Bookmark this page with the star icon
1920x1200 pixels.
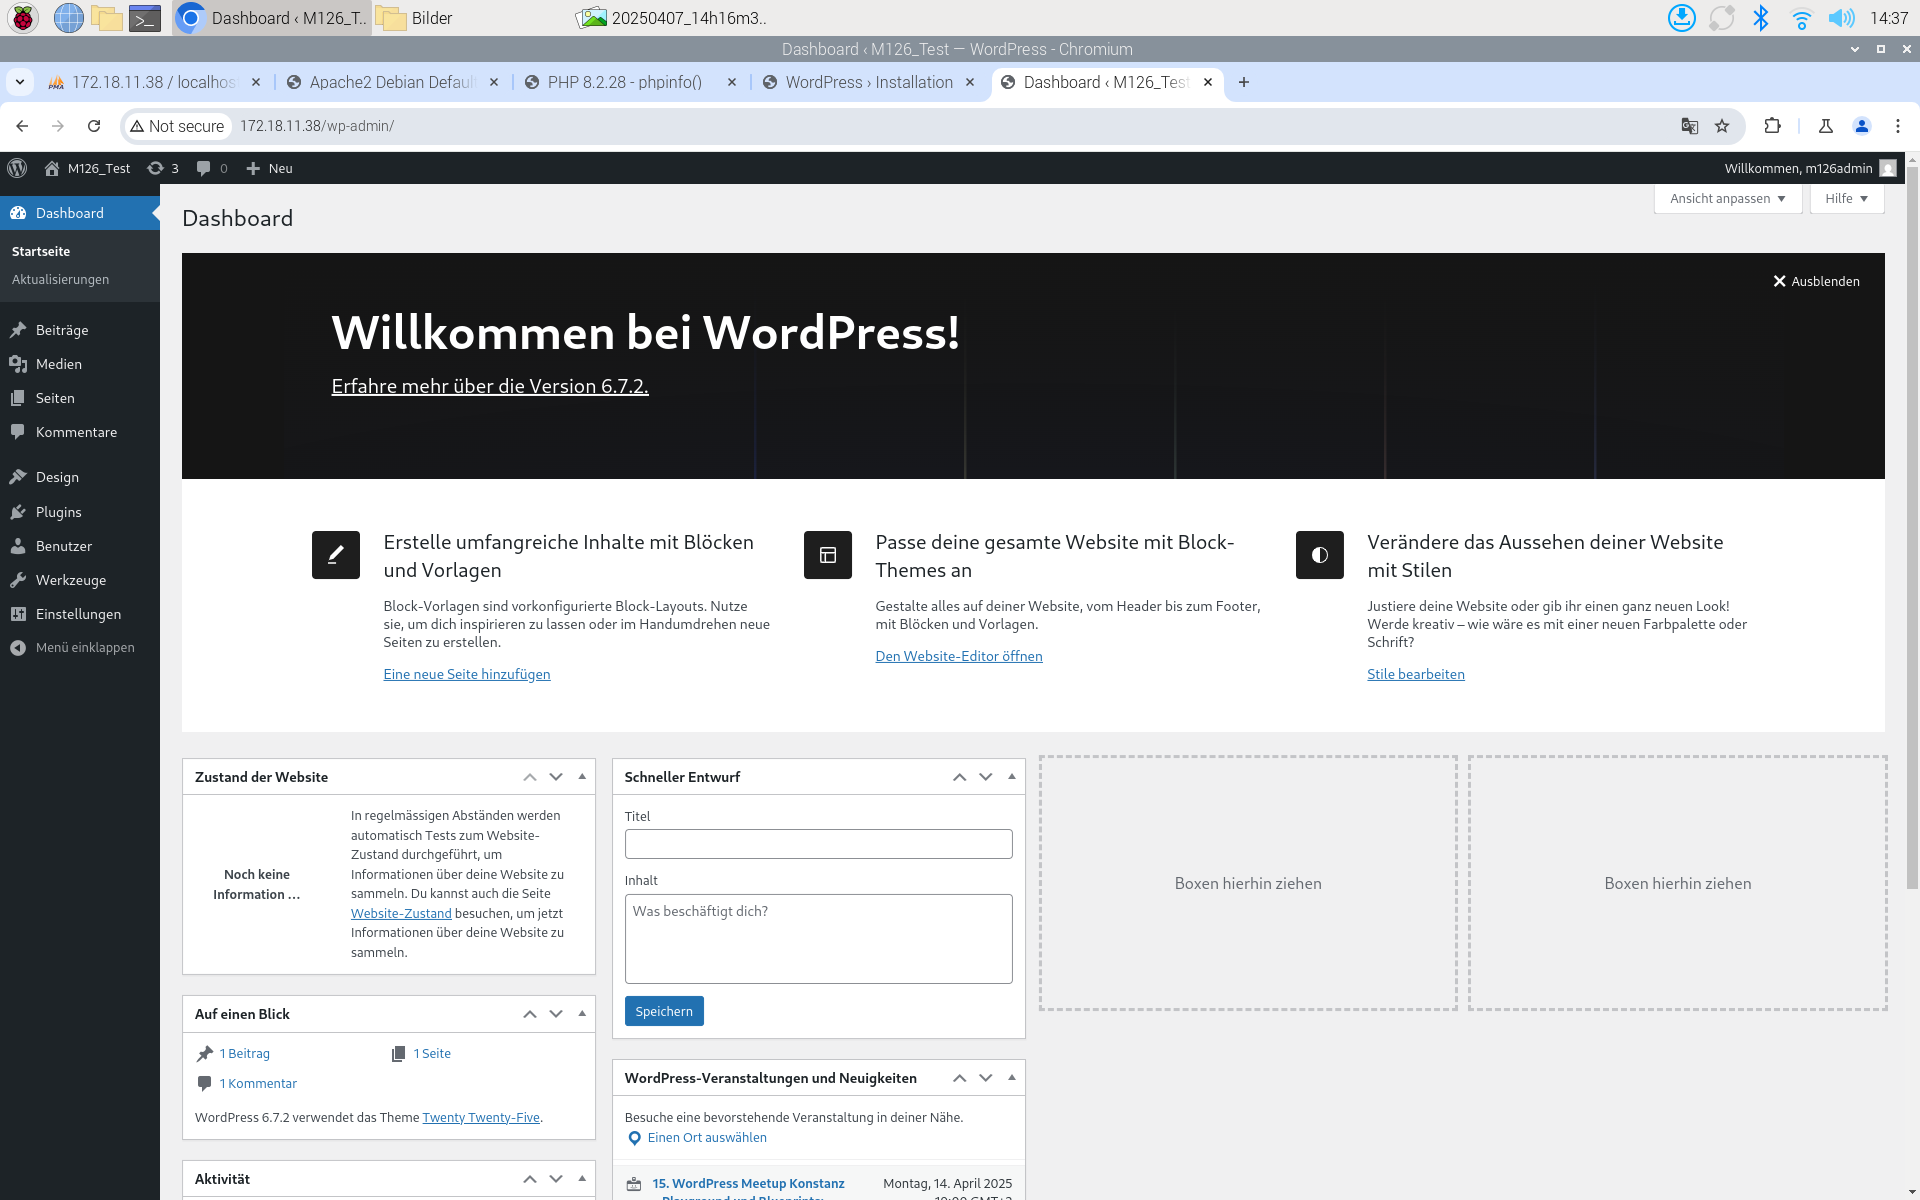[1722, 126]
